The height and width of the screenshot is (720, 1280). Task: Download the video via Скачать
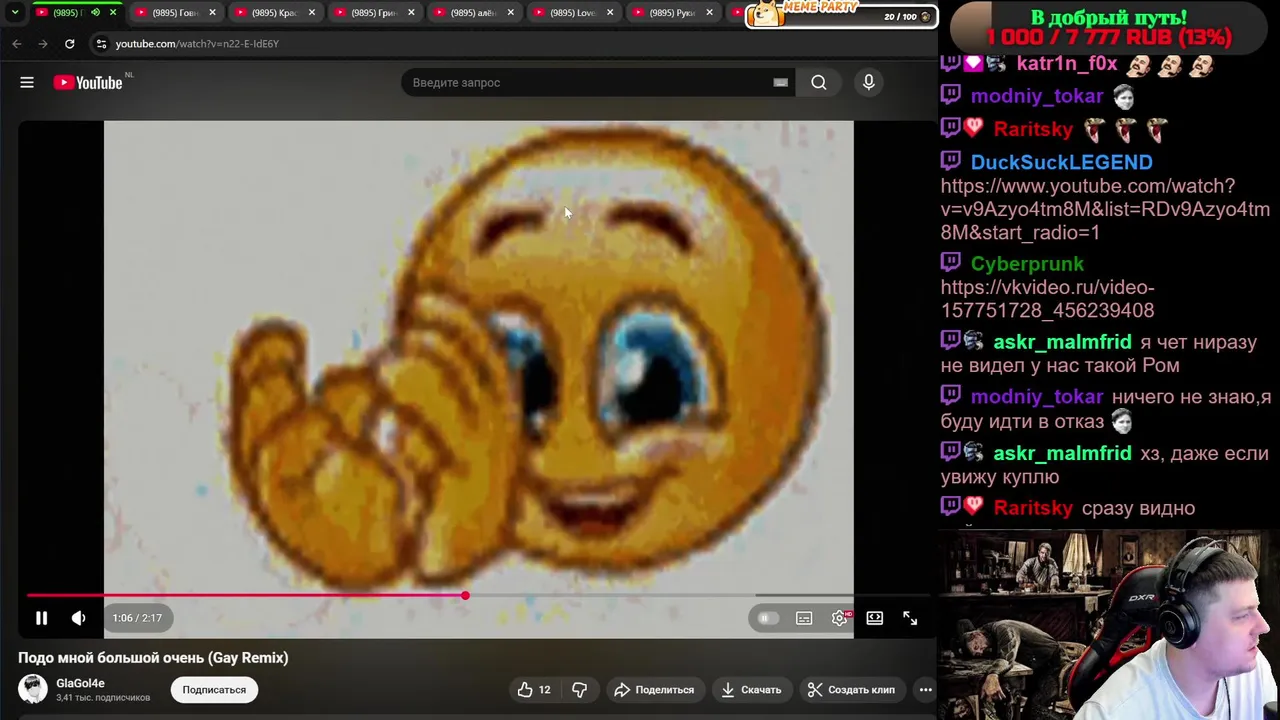coord(751,690)
